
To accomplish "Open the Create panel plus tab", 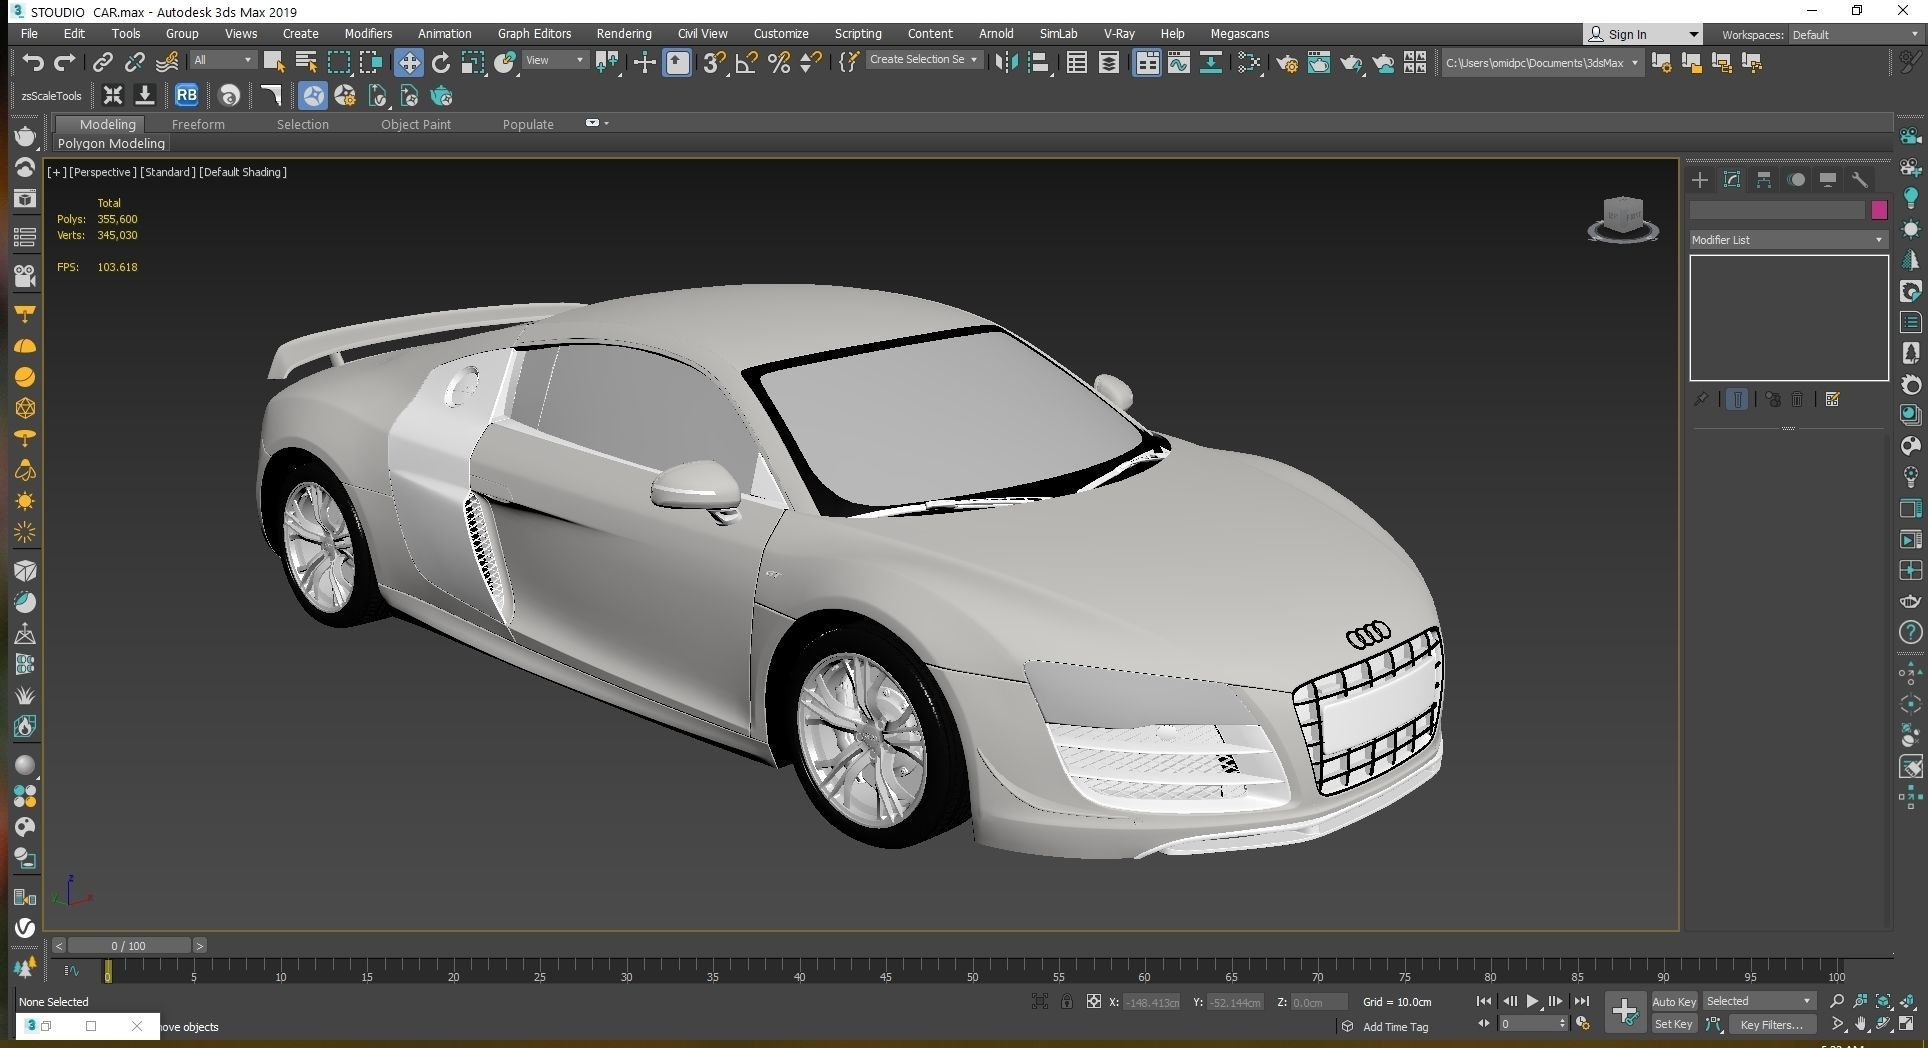I will (x=1700, y=180).
